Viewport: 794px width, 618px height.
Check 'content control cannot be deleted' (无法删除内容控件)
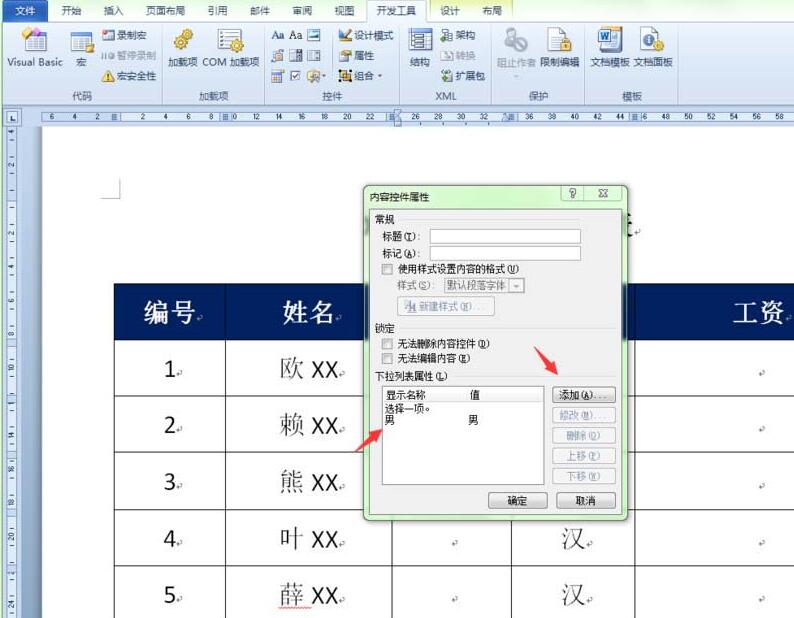387,343
